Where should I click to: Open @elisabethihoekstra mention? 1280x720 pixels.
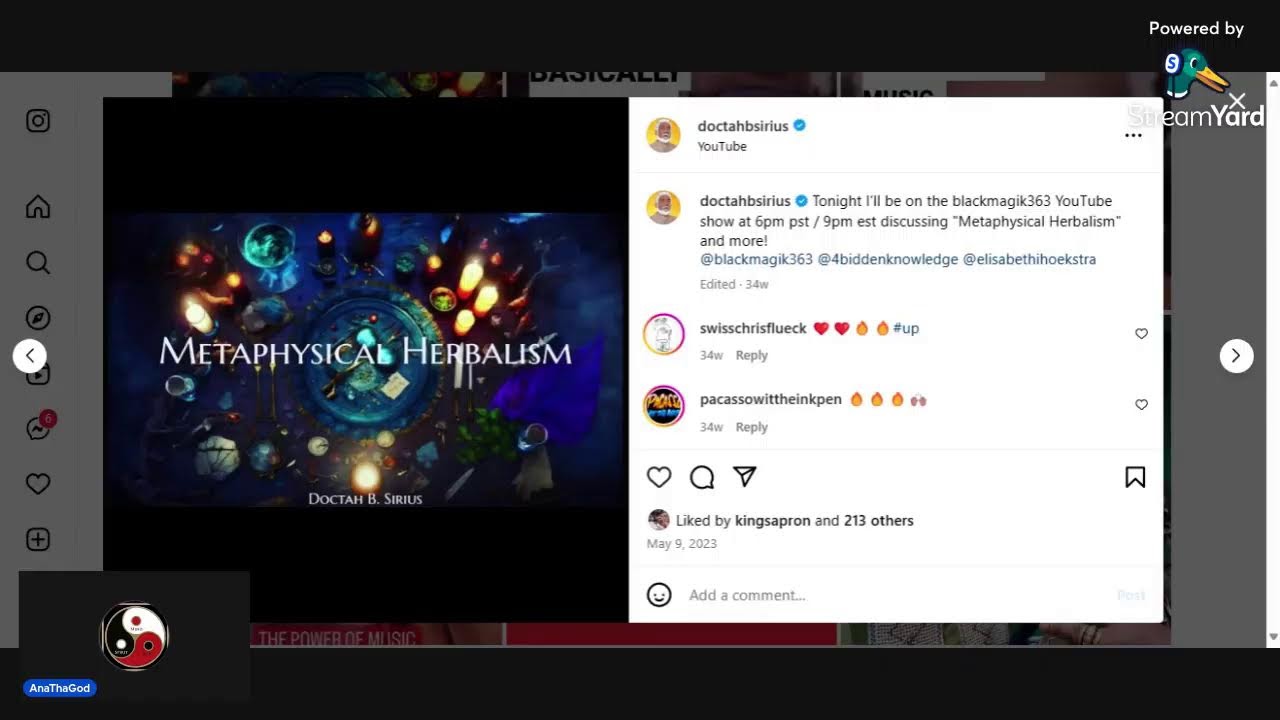tap(1029, 259)
